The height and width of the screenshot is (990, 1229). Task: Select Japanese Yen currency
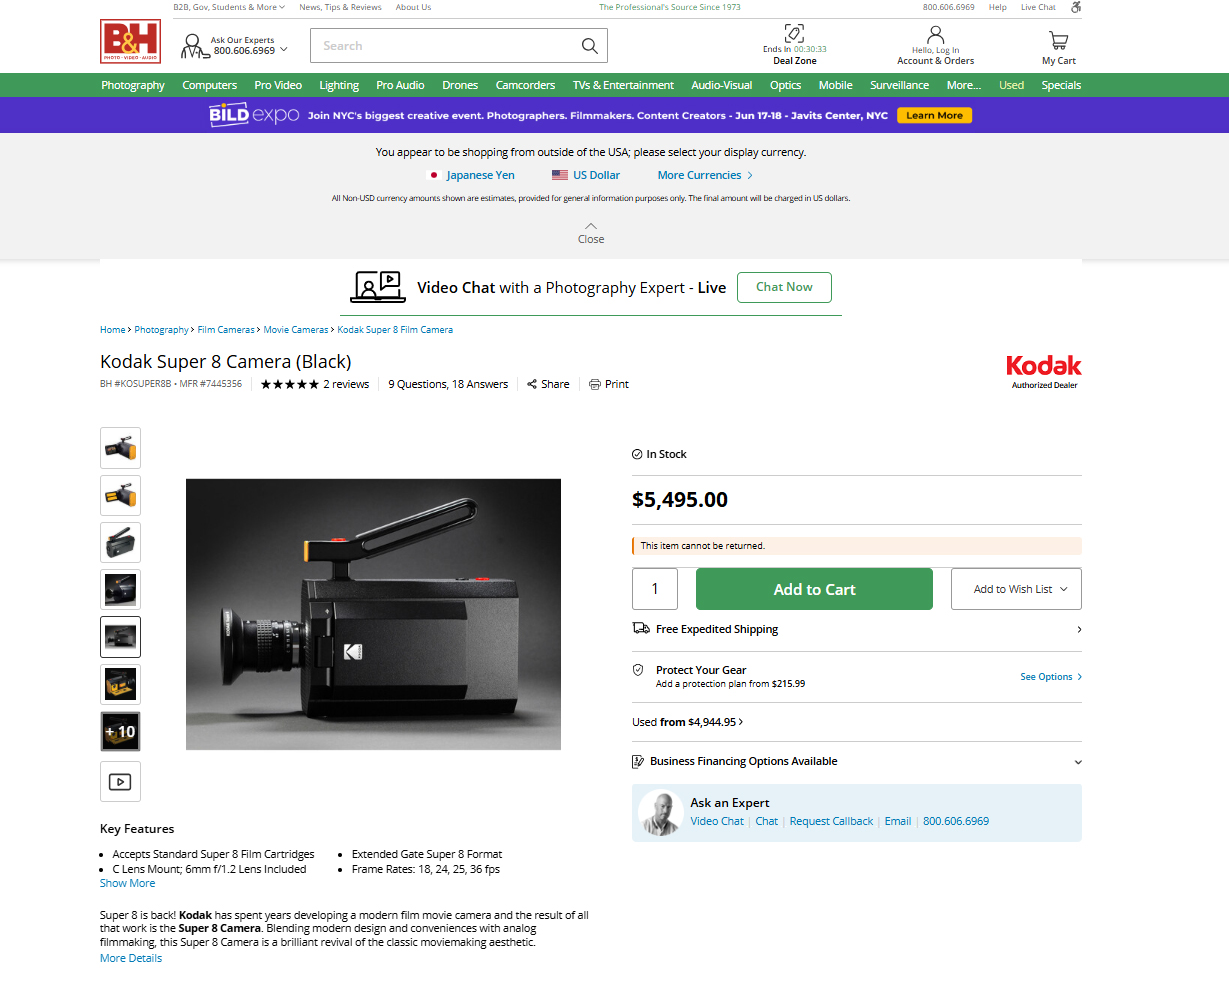[480, 175]
